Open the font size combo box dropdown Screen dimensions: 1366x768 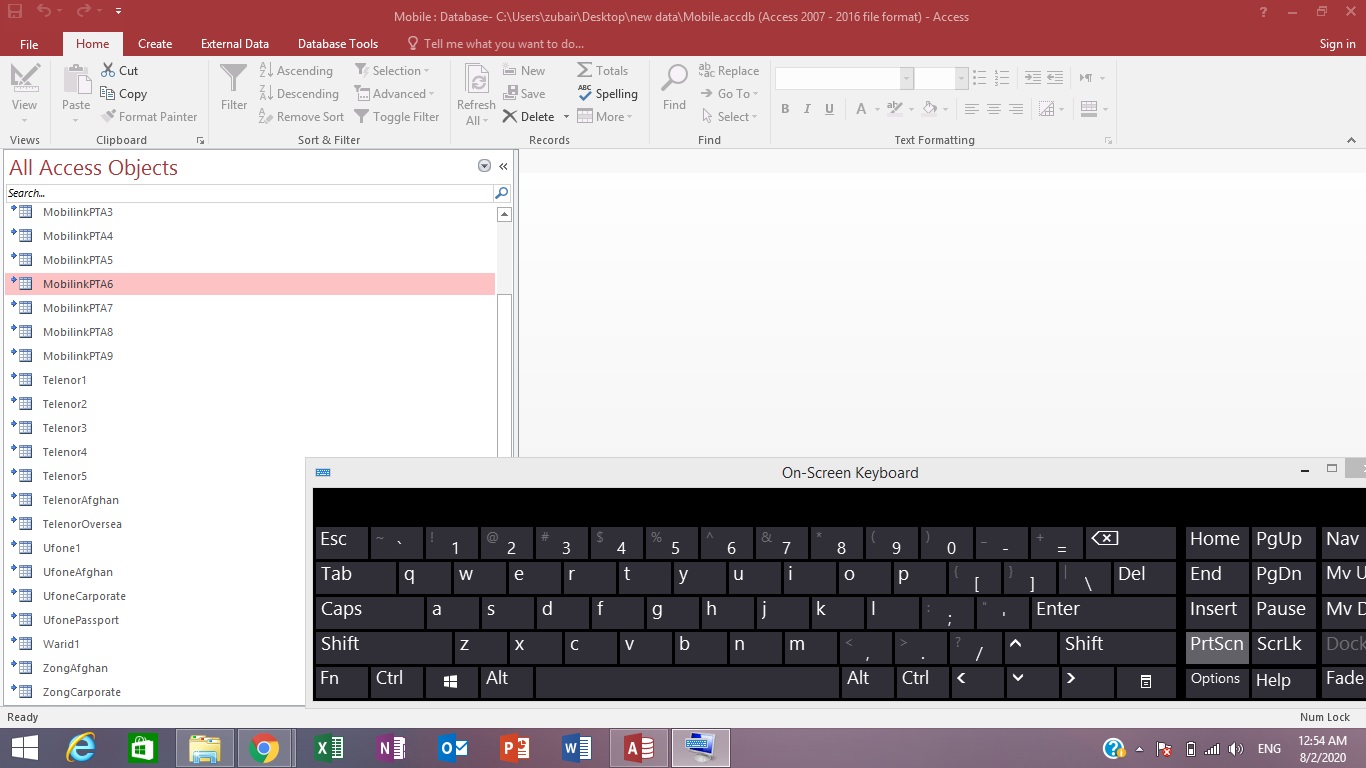click(961, 78)
